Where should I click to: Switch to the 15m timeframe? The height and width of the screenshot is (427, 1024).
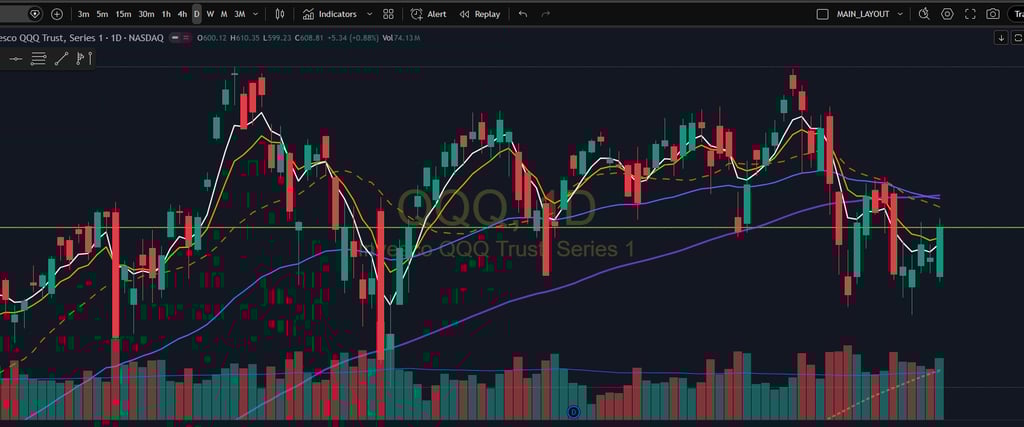point(123,14)
